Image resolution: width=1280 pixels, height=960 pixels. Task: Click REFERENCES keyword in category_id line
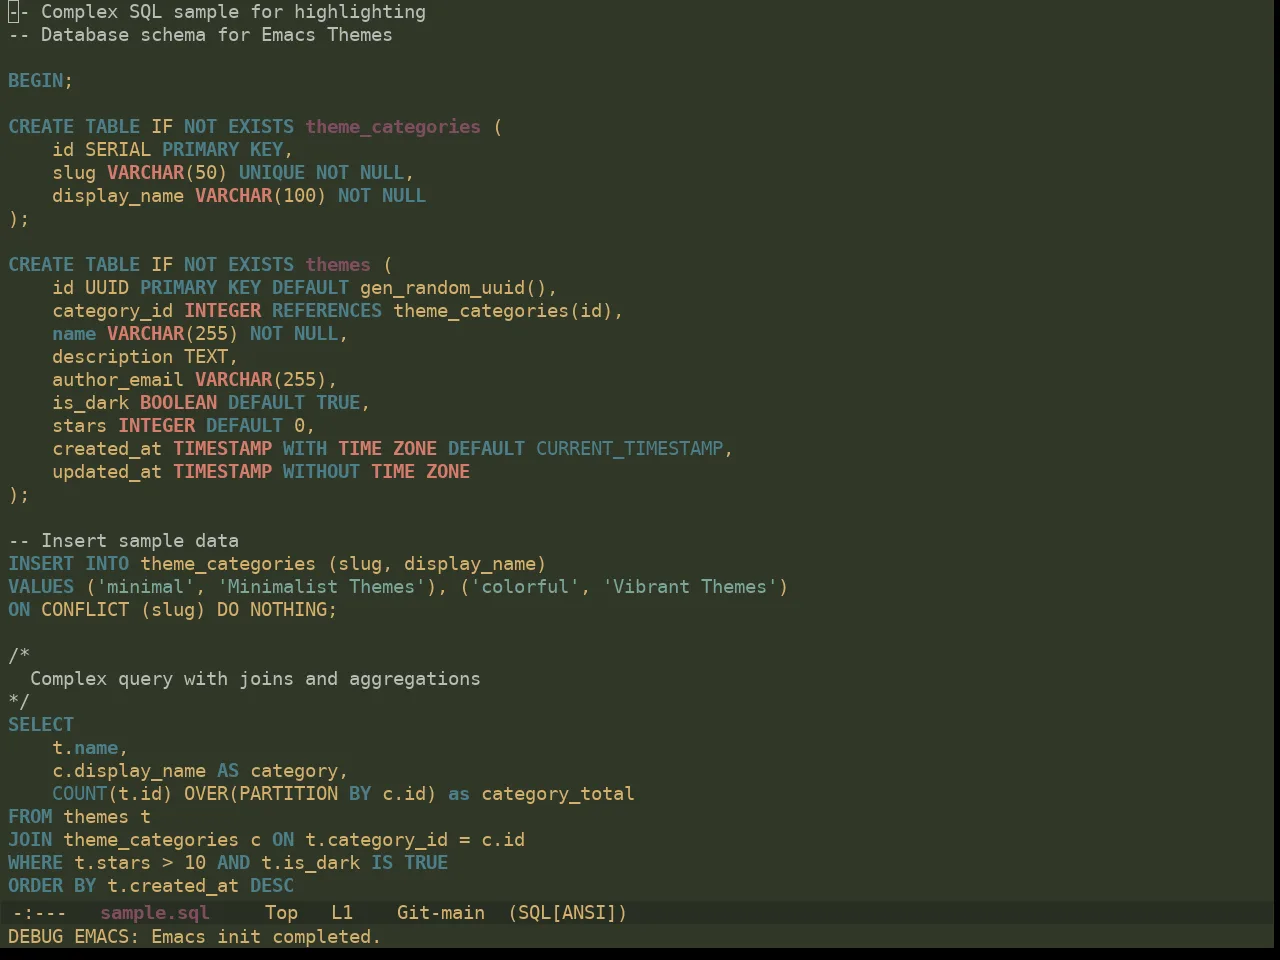coord(327,310)
